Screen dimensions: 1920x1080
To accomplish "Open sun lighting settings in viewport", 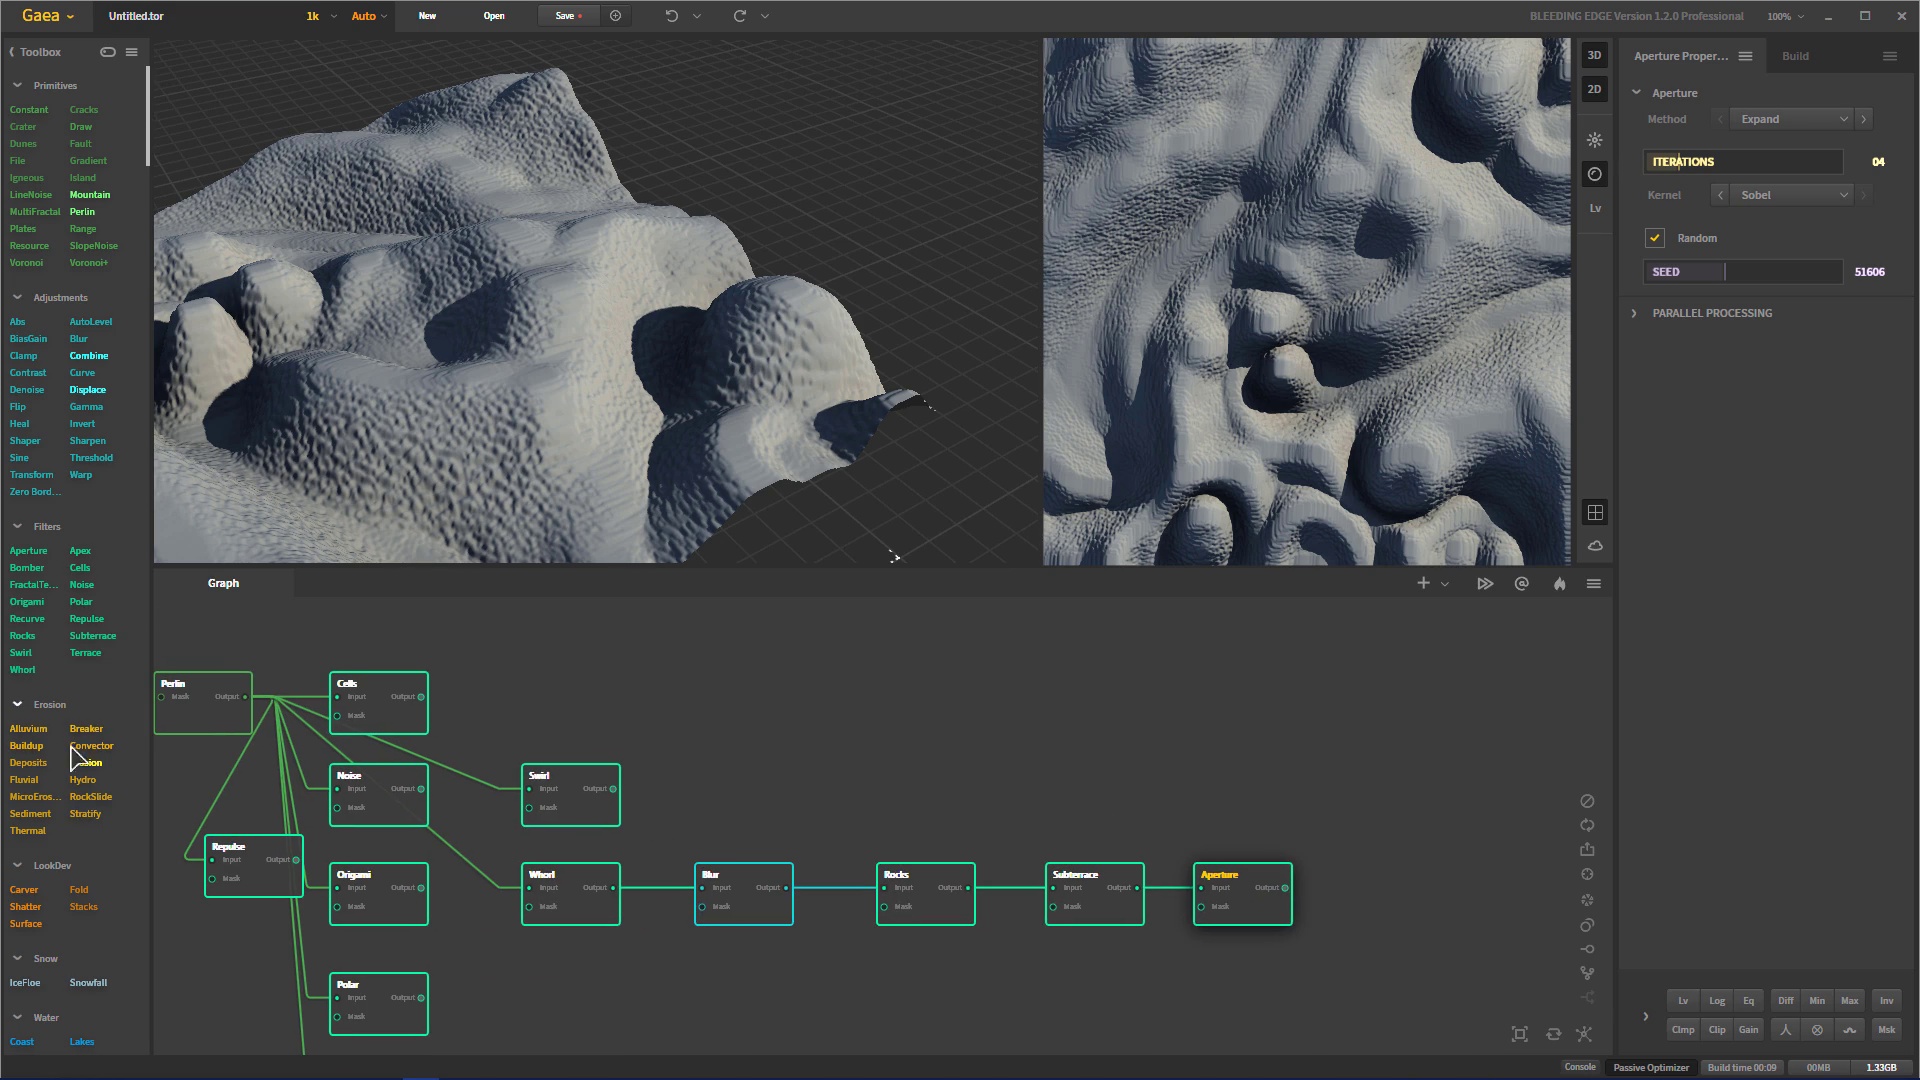I will [1595, 140].
